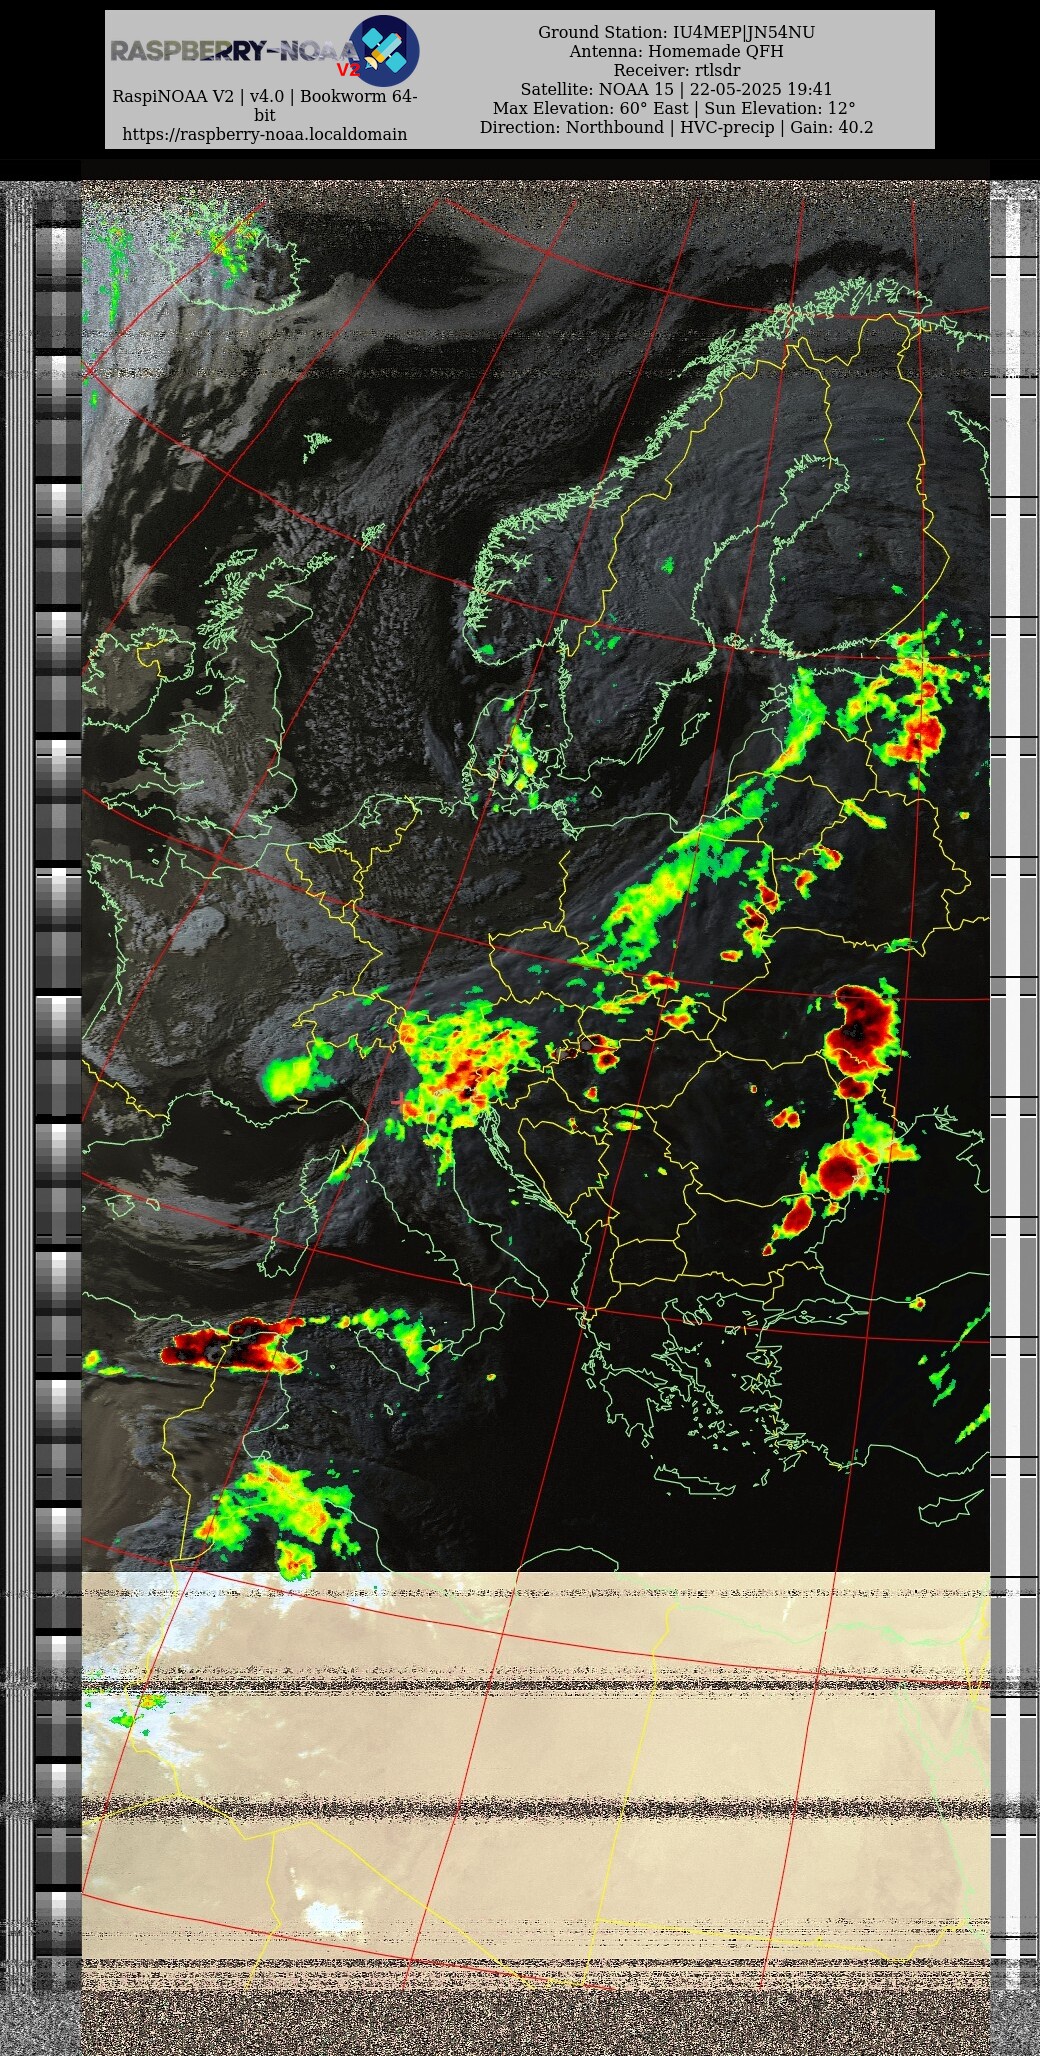Viewport: 1040px width, 2056px height.
Task: Open the https://raspberry-noaa.localdomain URL text
Action: pos(265,134)
